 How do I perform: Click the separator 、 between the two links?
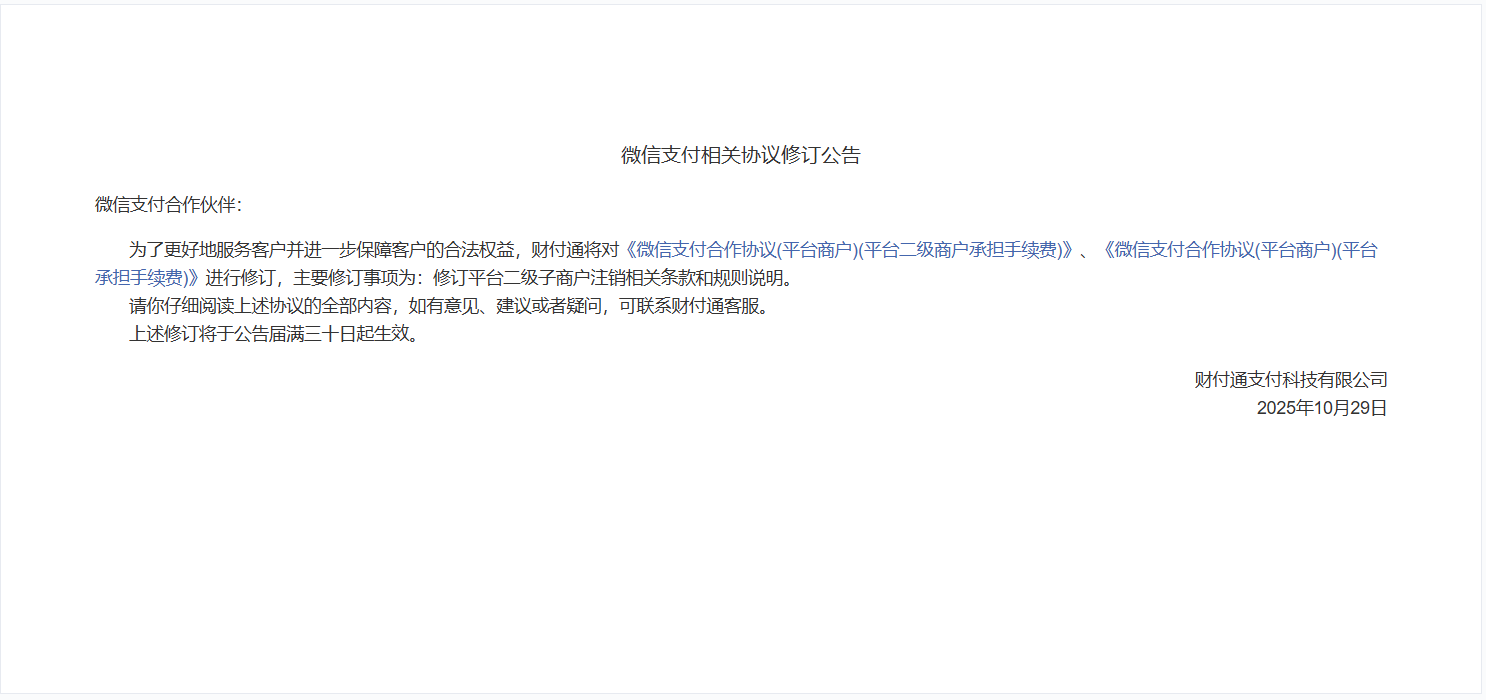(1087, 250)
